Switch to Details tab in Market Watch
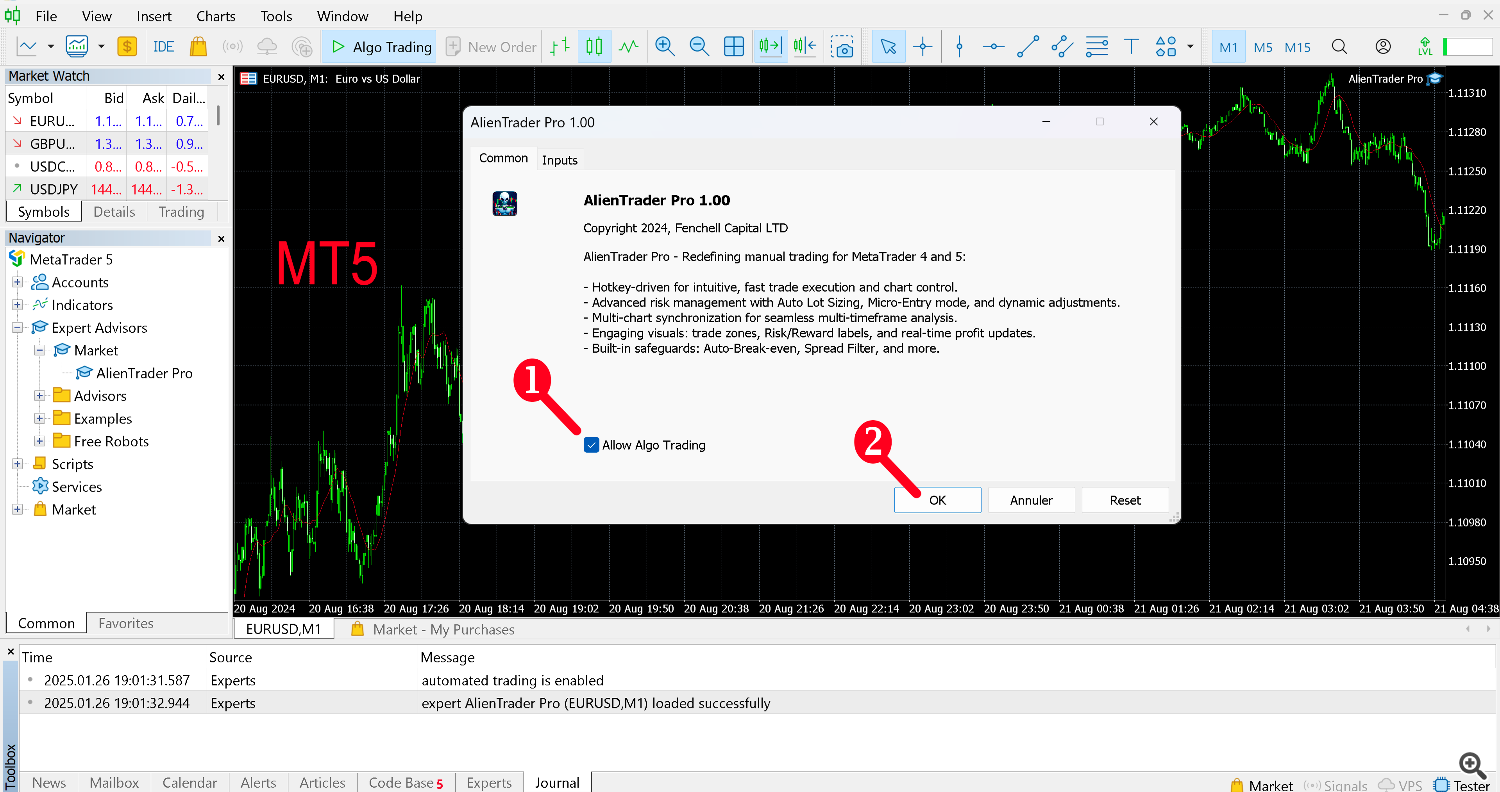 [114, 212]
